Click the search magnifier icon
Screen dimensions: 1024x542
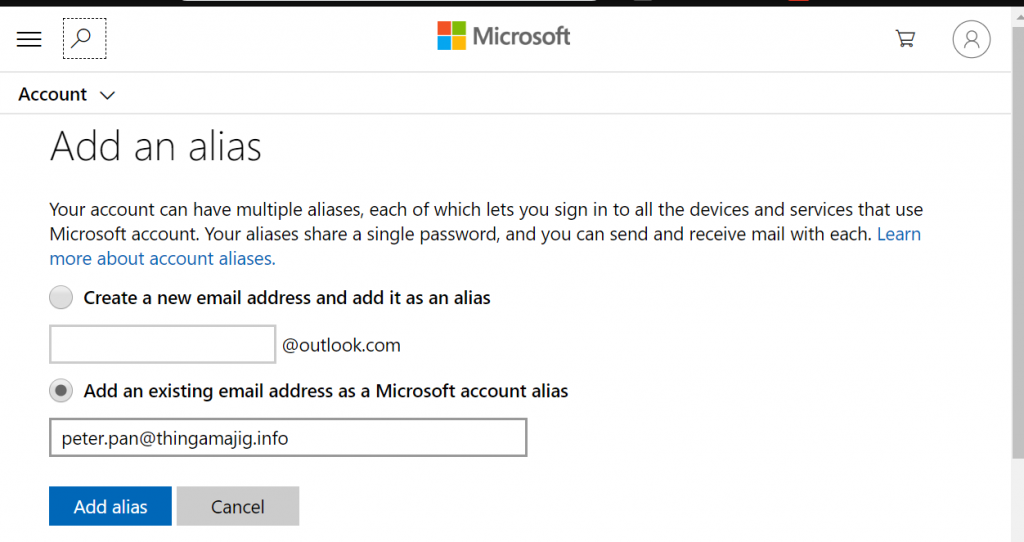84,39
